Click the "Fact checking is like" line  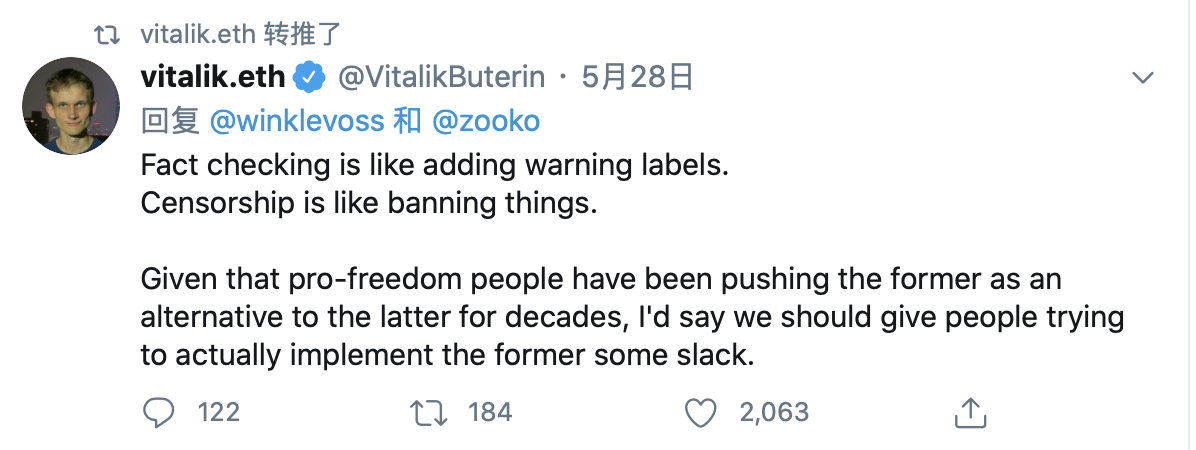coord(435,165)
